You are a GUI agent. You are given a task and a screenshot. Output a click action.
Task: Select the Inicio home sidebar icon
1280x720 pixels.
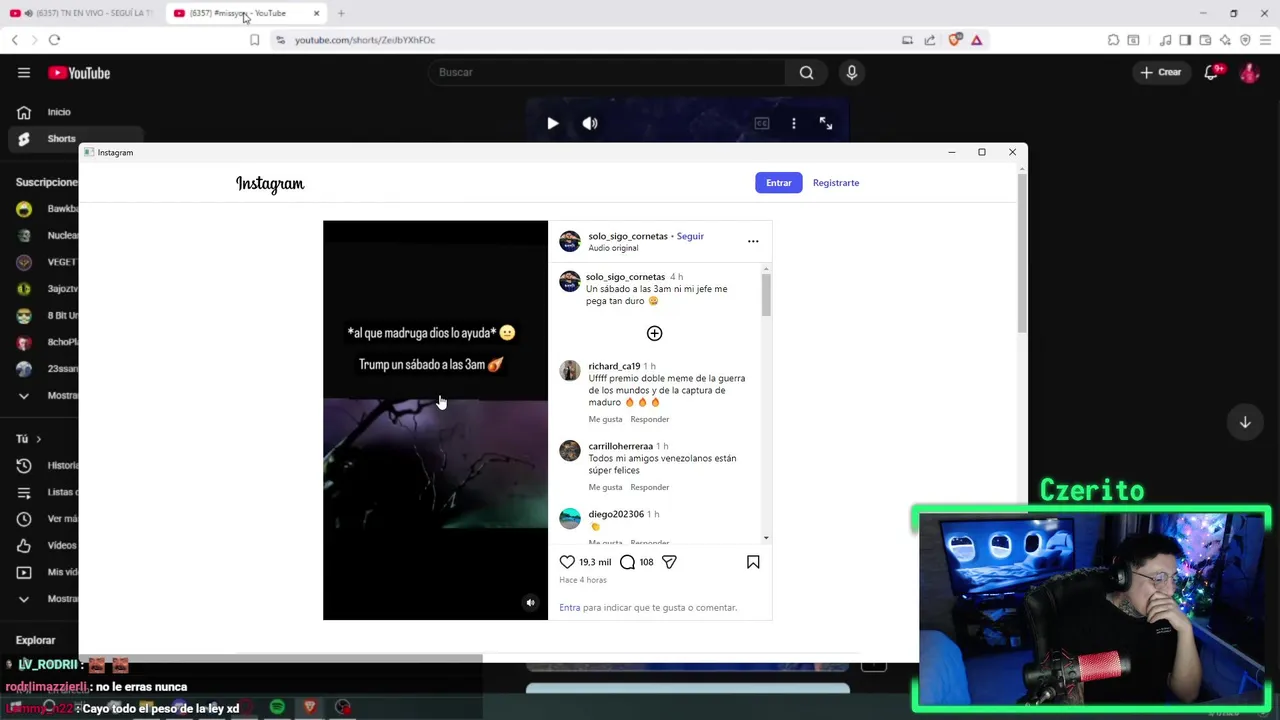coord(24,112)
